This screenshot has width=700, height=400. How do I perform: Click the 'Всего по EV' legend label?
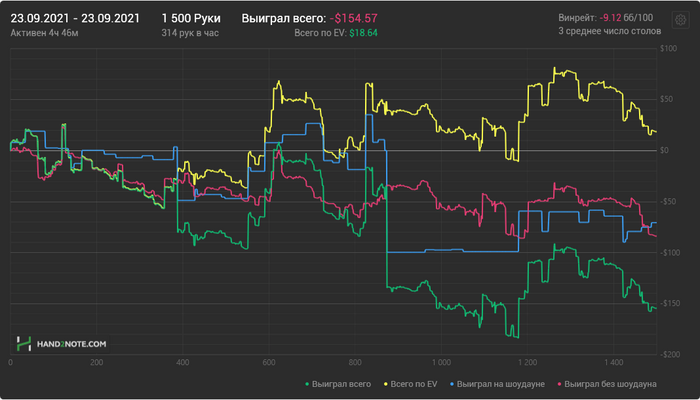coord(414,384)
